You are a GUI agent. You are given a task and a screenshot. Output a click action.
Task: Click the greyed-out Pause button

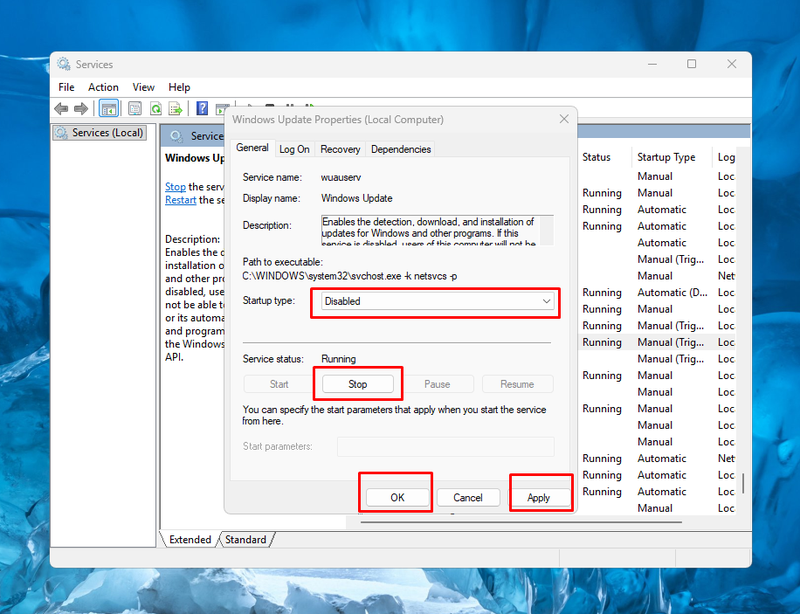tap(437, 384)
